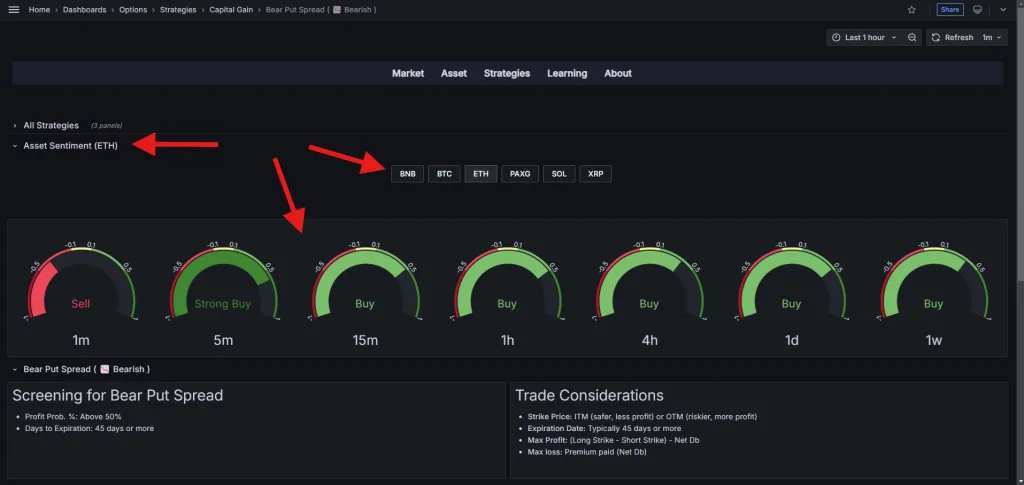Open the Dashboards breadcrumb
Image resolution: width=1024 pixels, height=485 pixels.
click(x=84, y=10)
